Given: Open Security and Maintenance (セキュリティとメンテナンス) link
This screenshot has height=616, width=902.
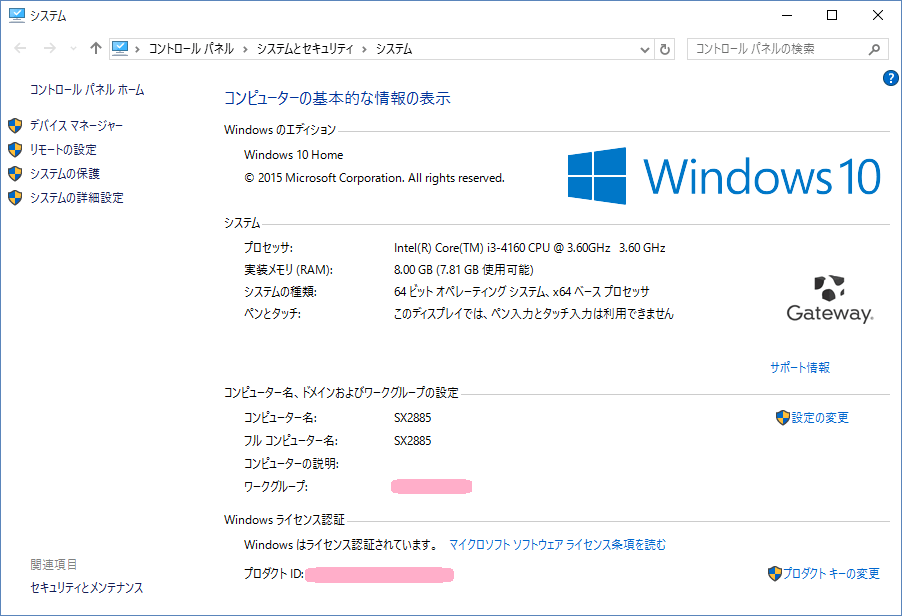Looking at the screenshot, I should (87, 587).
